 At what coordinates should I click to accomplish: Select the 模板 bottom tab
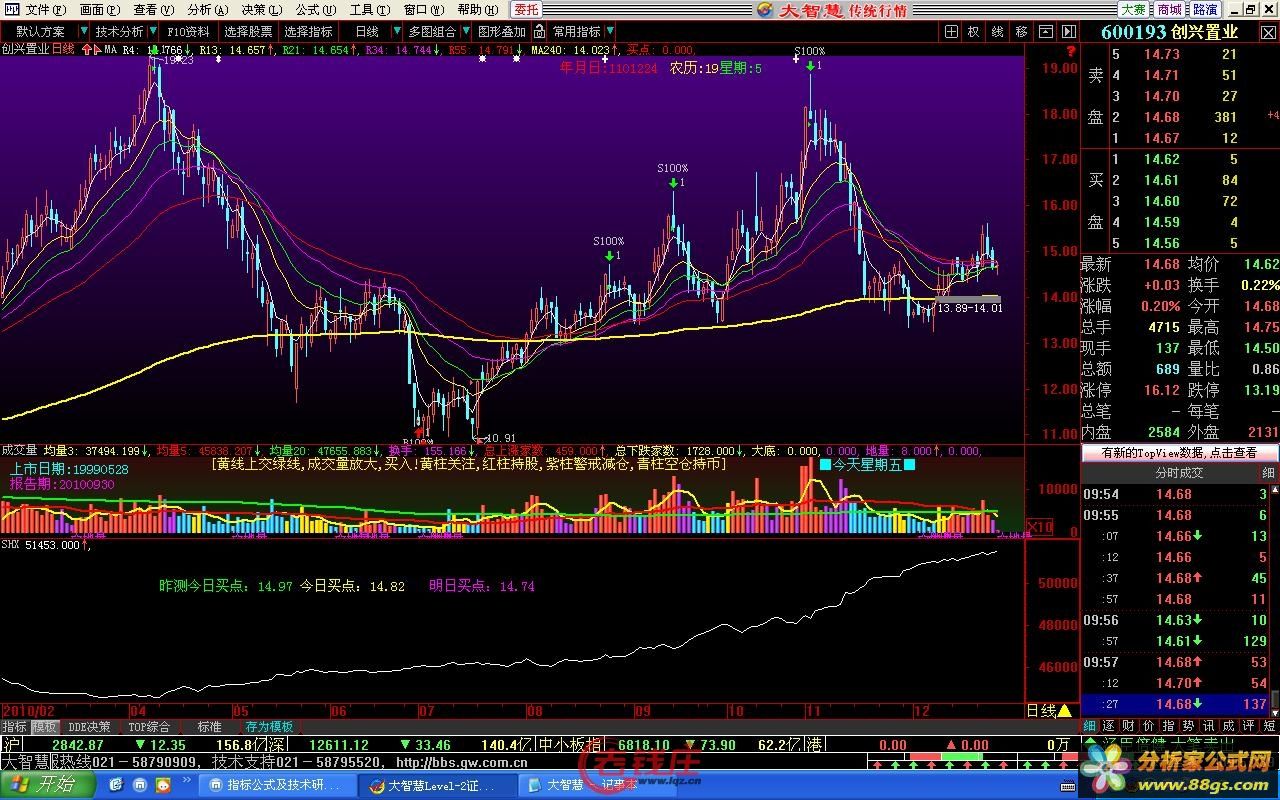(45, 727)
